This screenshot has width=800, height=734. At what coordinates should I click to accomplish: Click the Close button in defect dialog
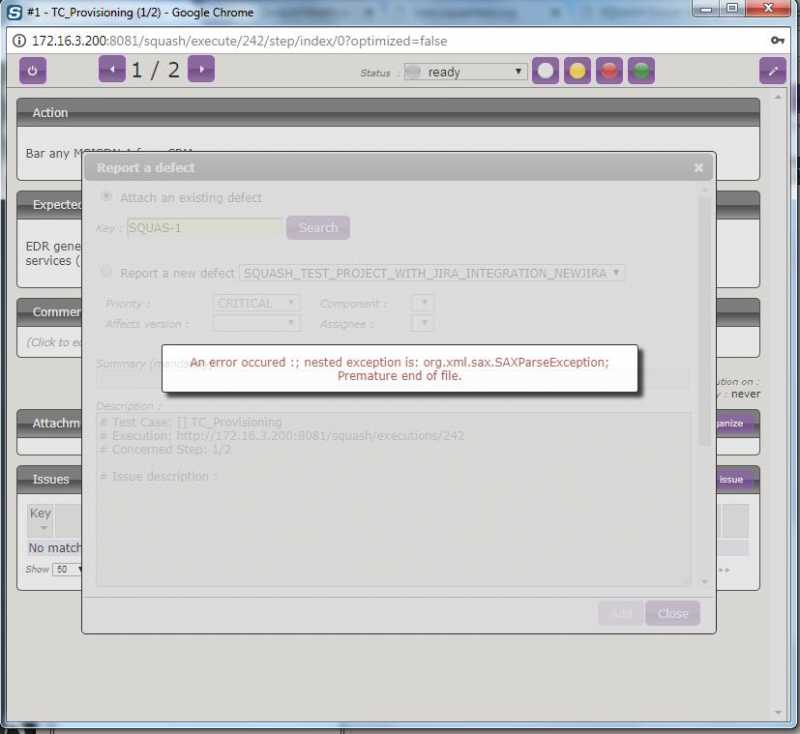click(672, 613)
